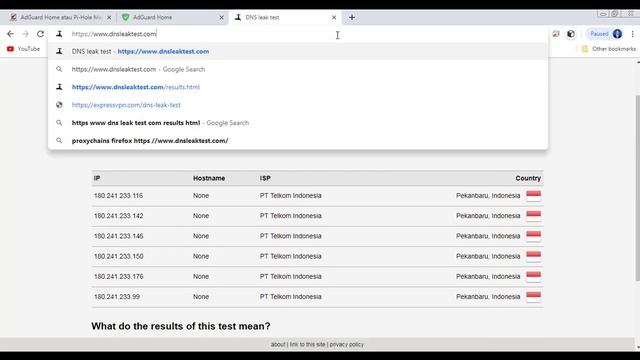The height and width of the screenshot is (360, 640).
Task: Select IP address 180.241.233.116
Action: [118, 196]
